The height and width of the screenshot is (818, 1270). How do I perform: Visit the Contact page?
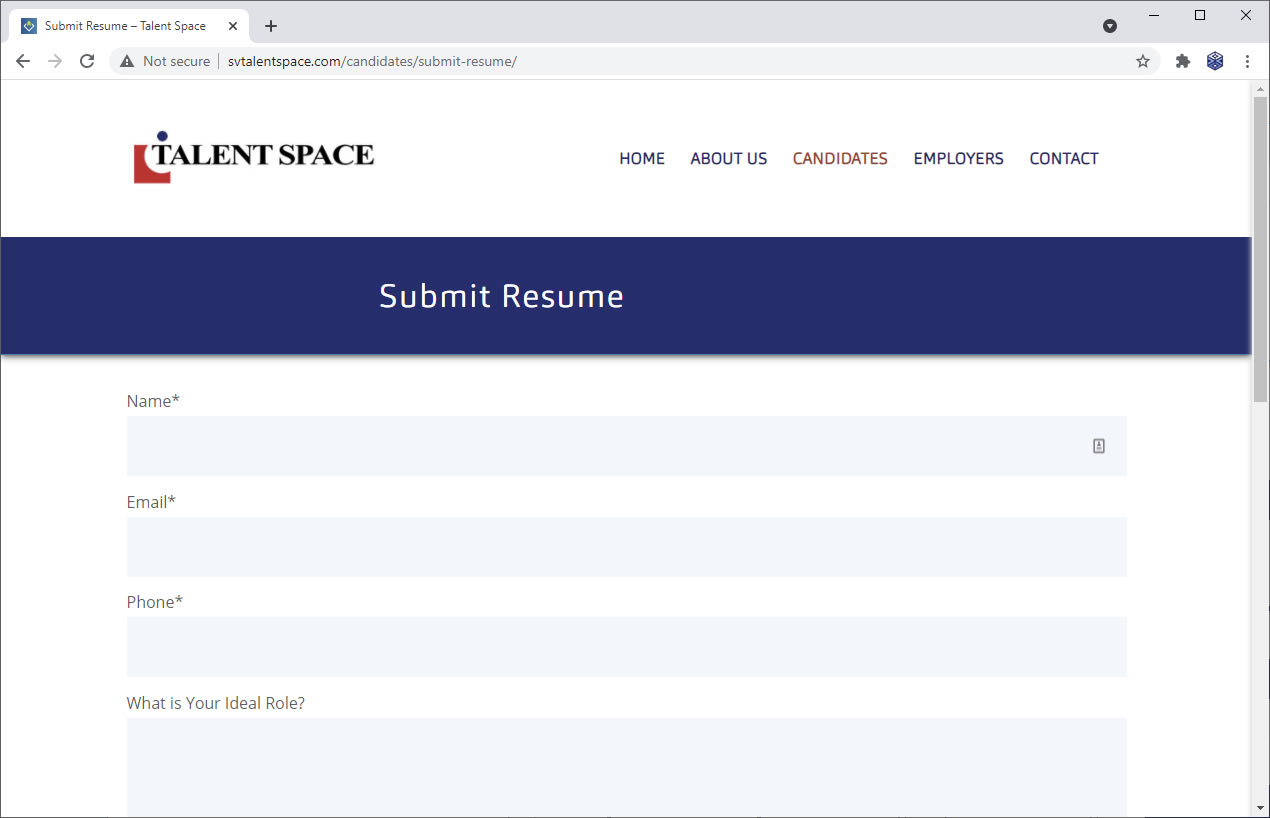[x=1064, y=158]
